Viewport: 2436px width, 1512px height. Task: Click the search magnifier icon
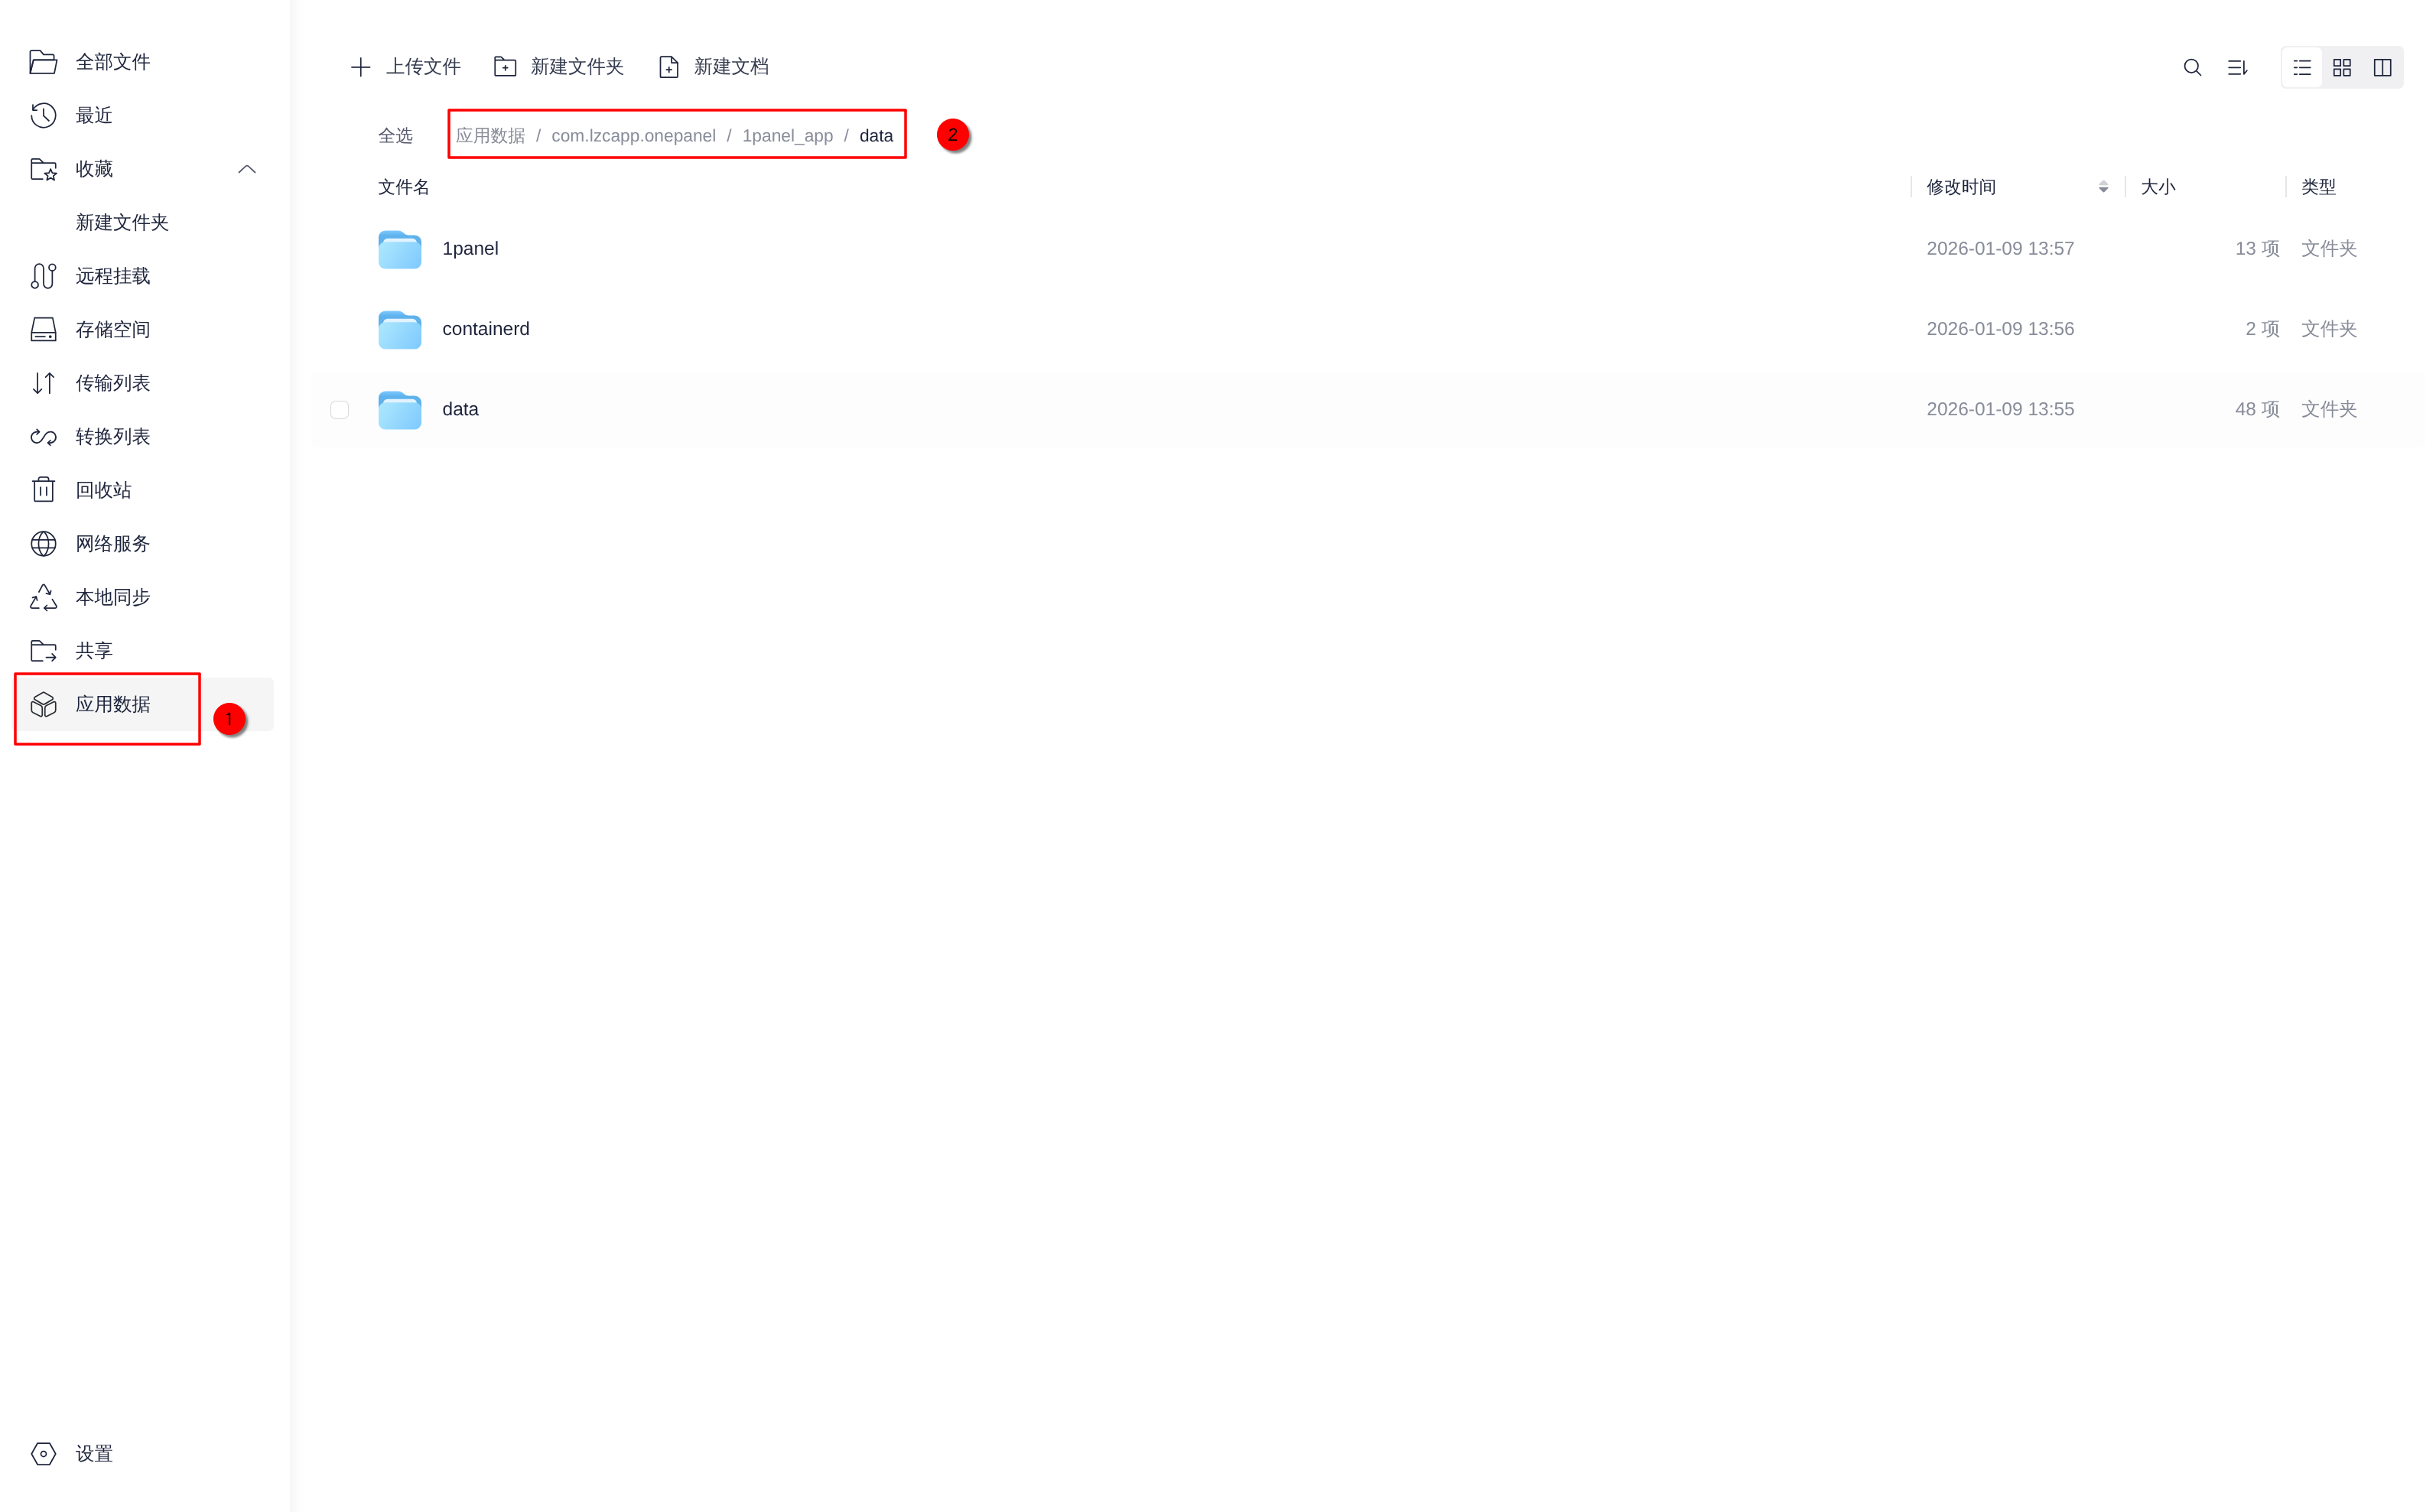[2192, 67]
